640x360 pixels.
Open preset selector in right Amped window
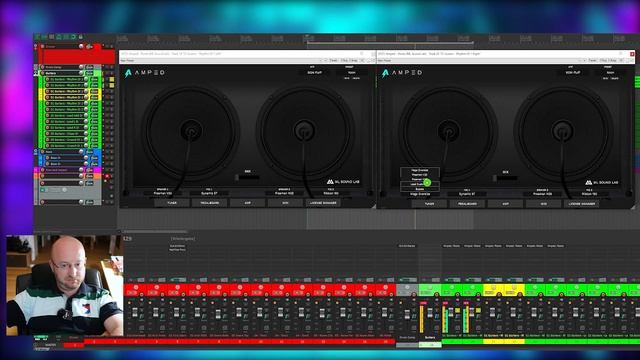click(x=610, y=72)
